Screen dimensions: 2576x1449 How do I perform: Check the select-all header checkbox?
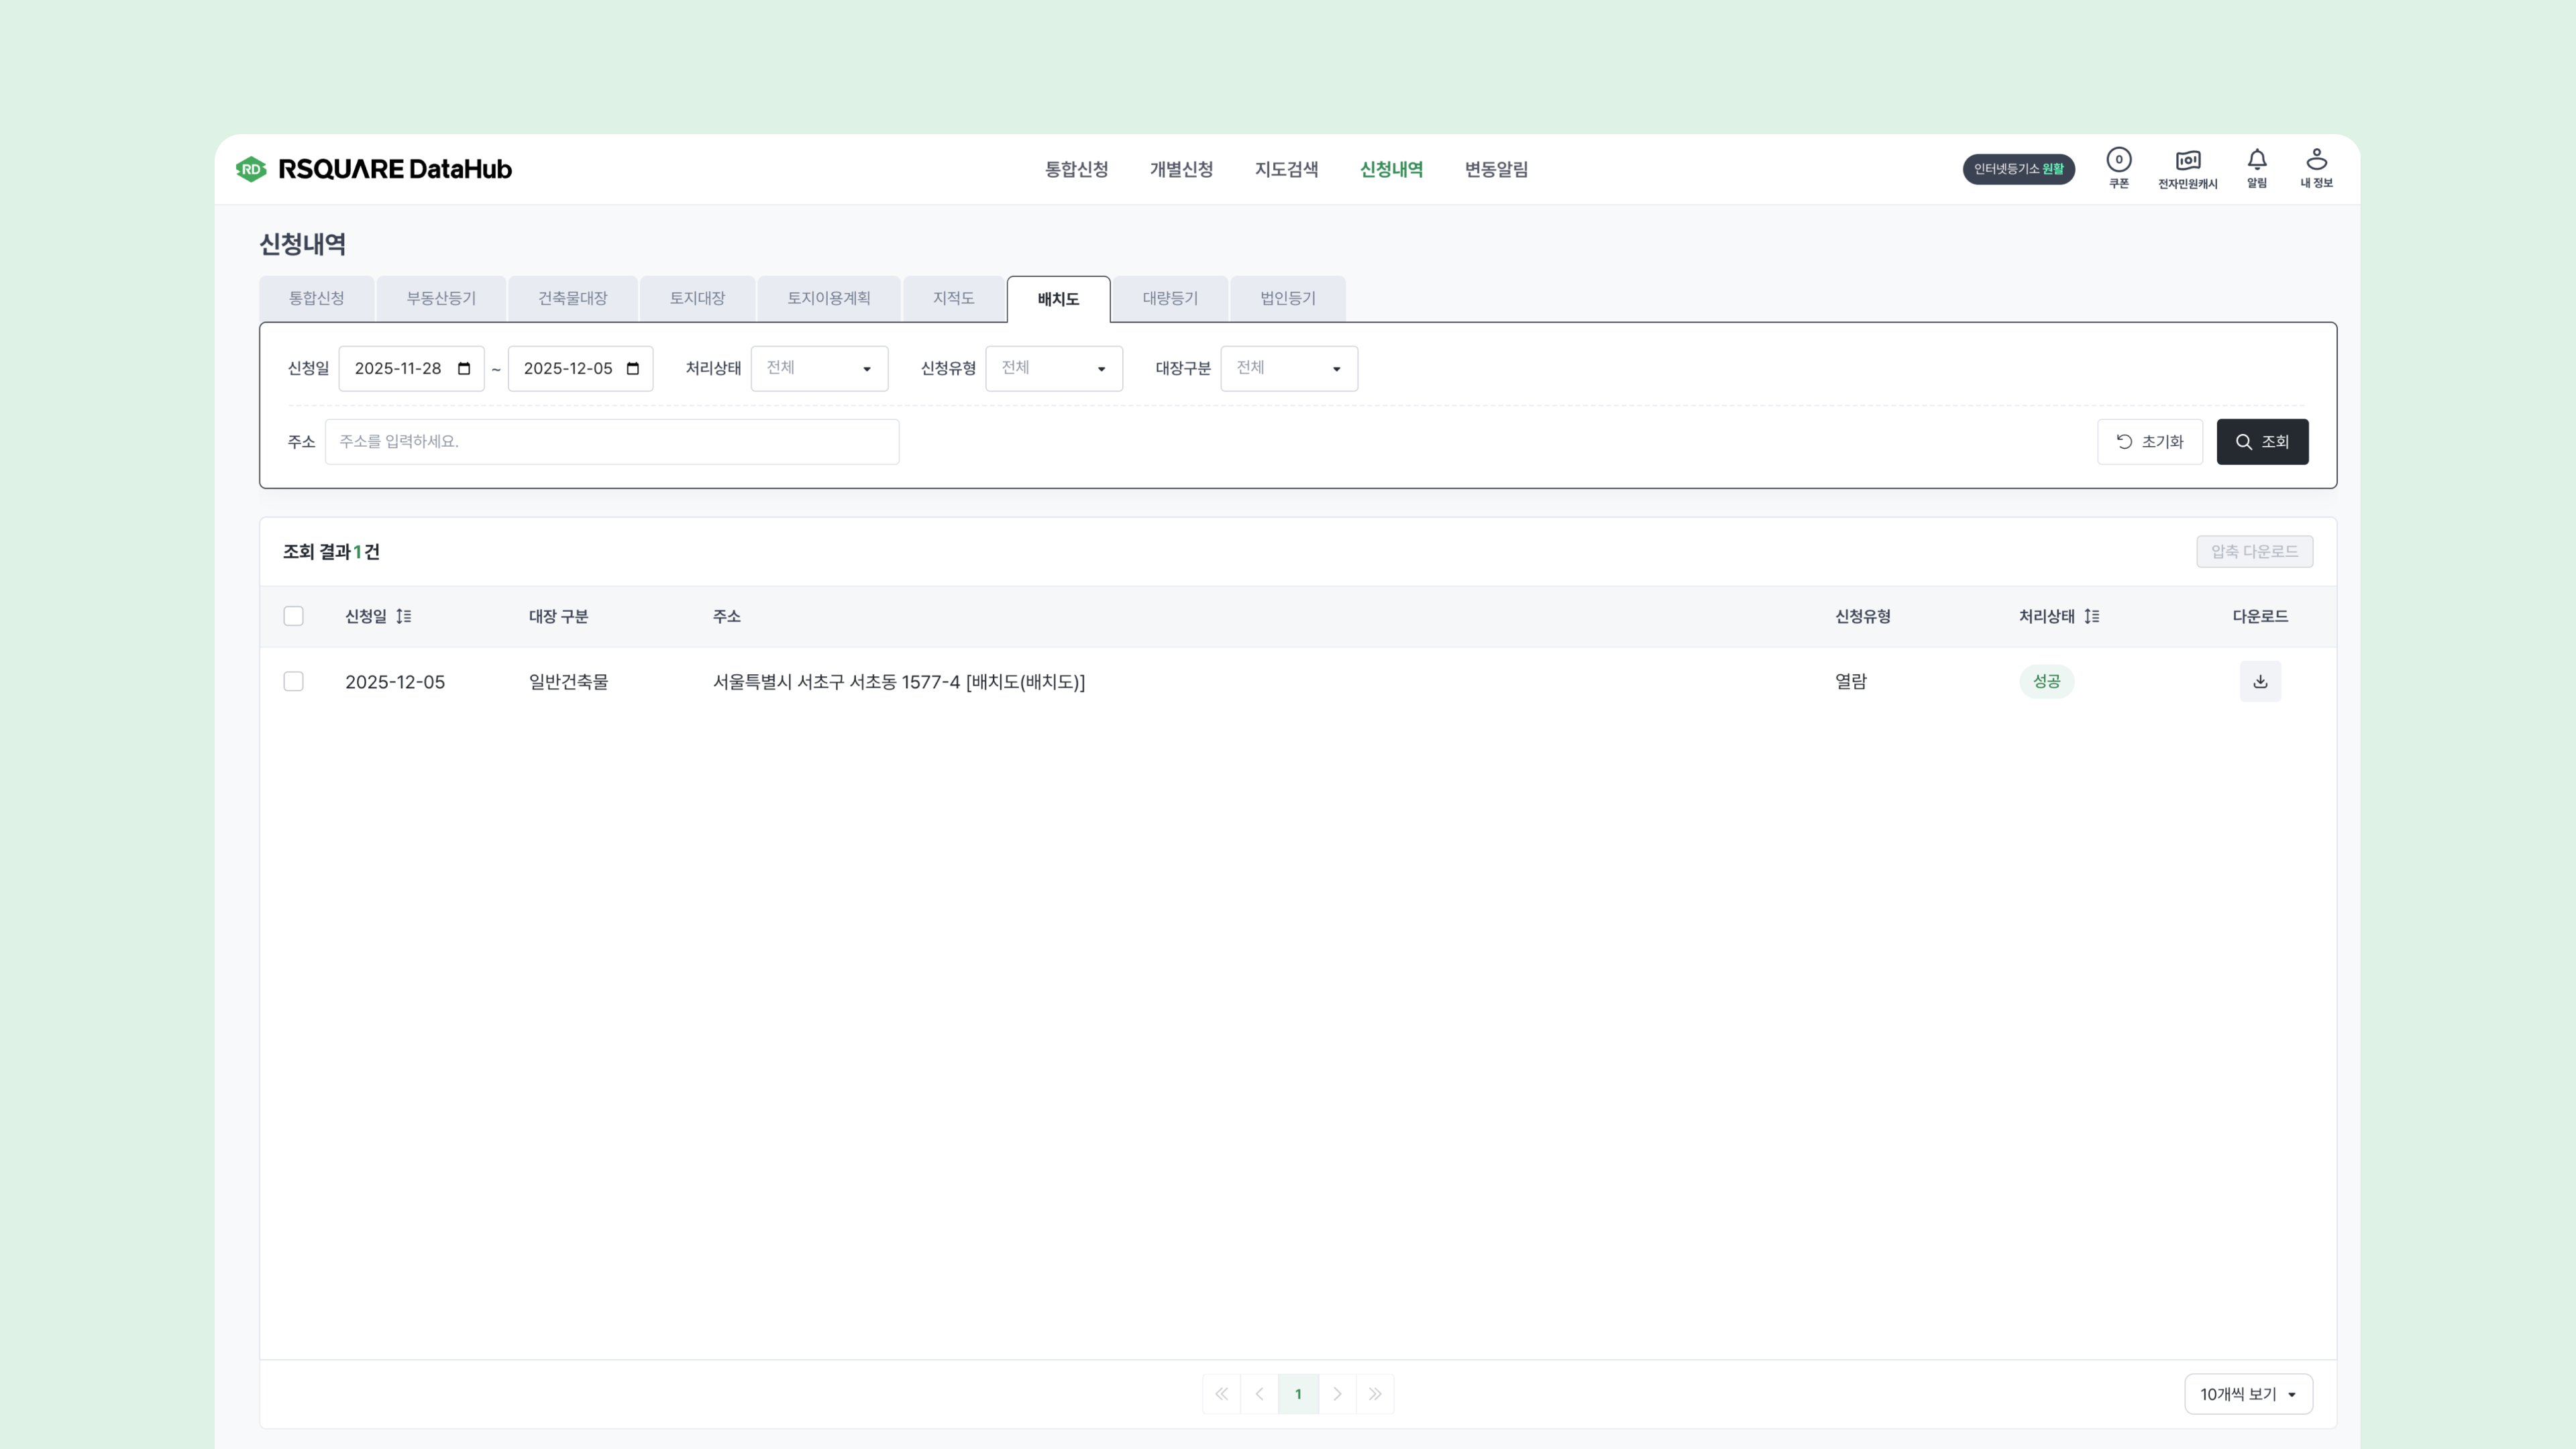[293, 616]
